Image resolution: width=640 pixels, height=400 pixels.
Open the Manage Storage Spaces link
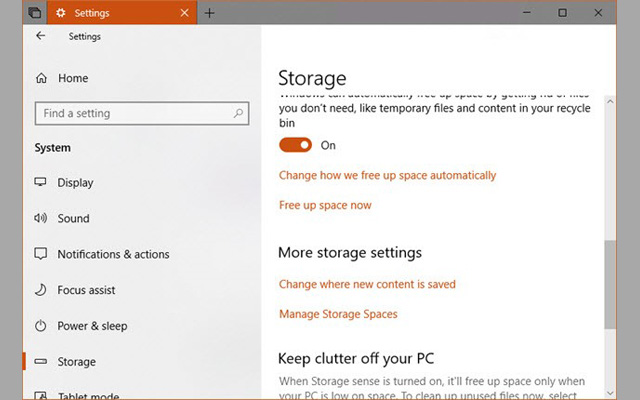pos(338,314)
